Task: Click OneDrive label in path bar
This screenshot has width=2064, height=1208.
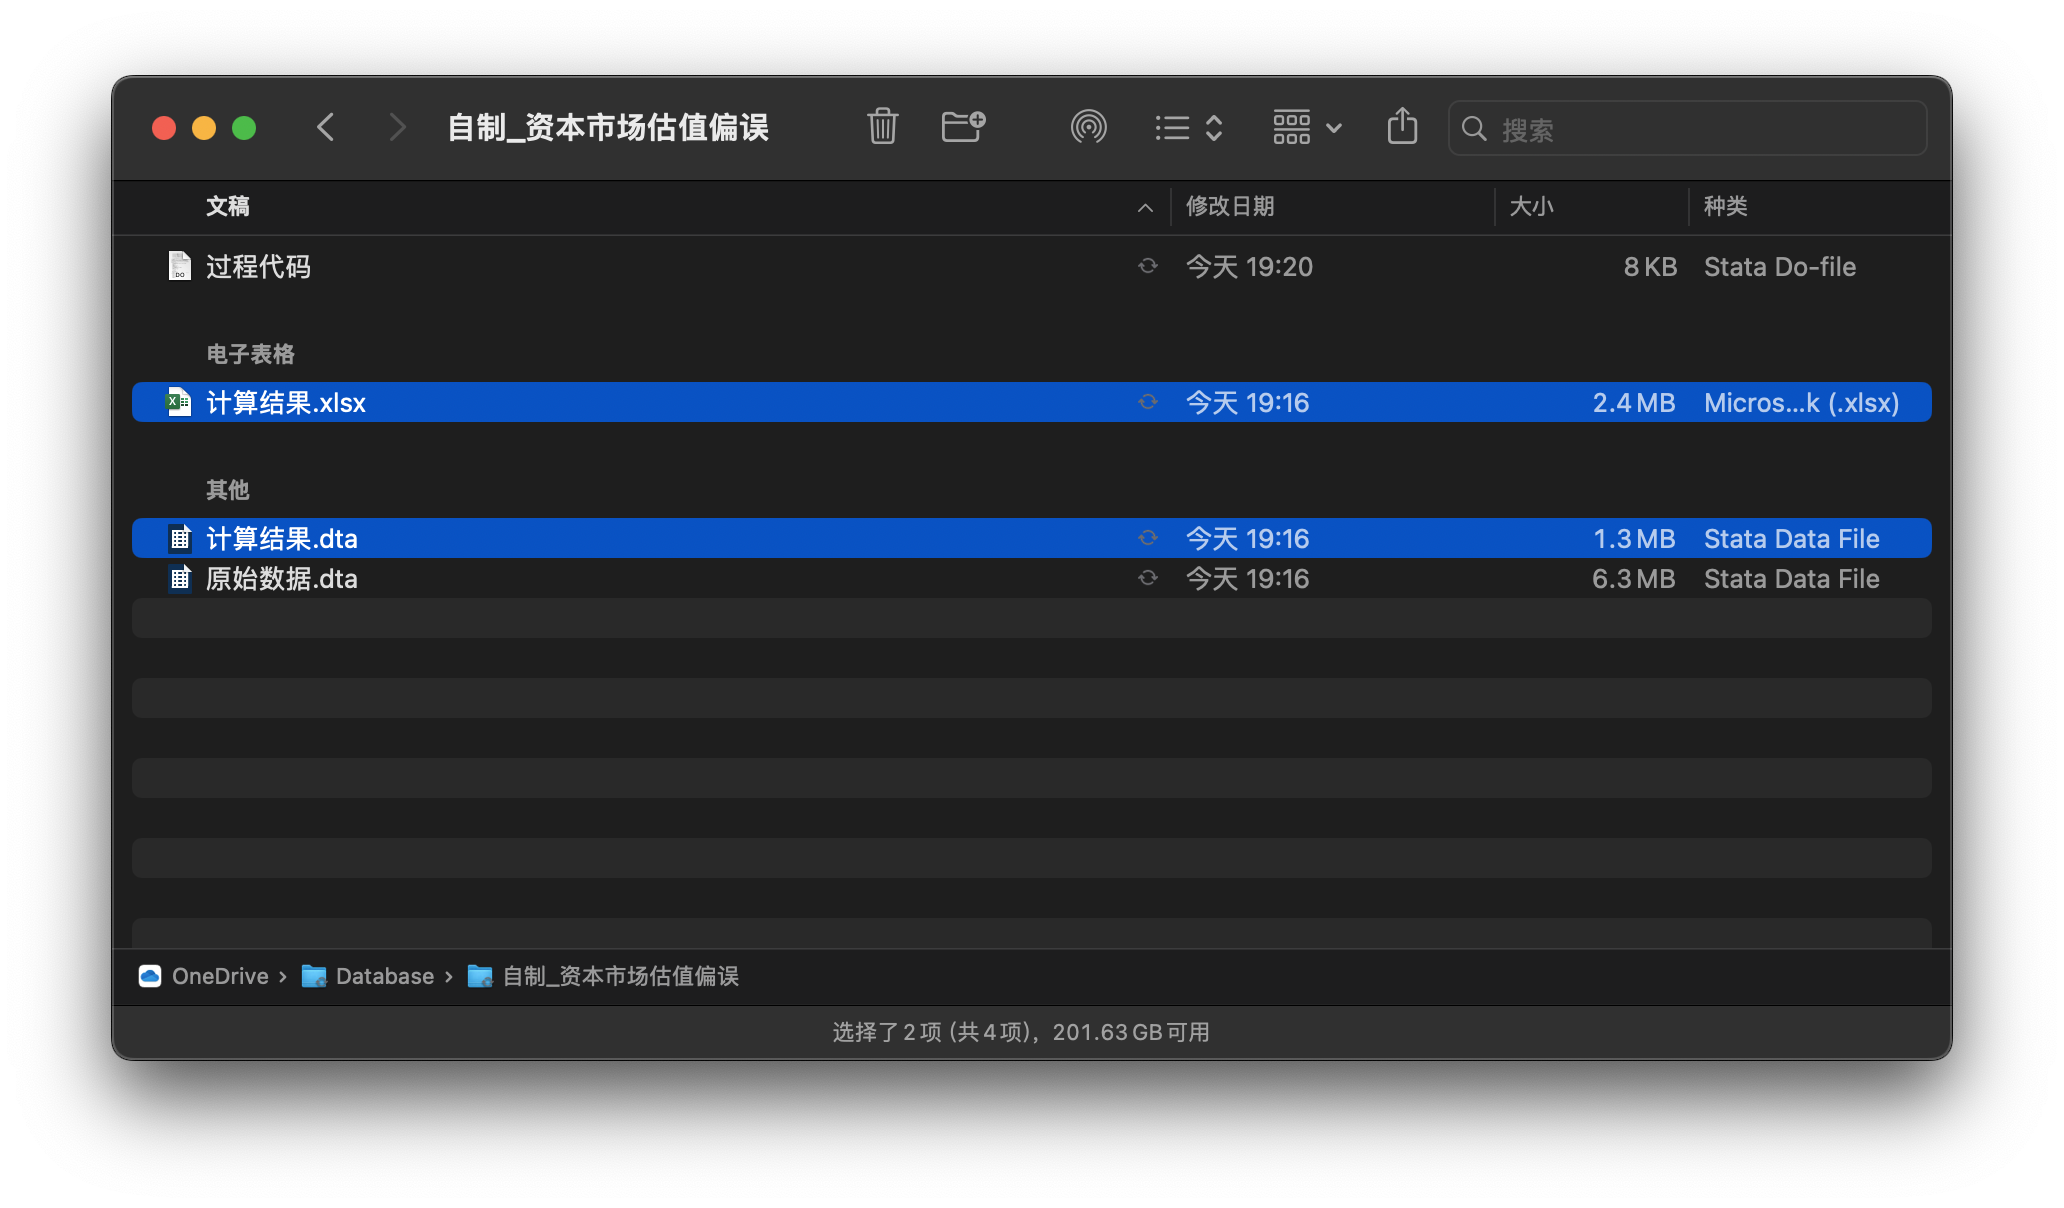Action: tap(220, 976)
